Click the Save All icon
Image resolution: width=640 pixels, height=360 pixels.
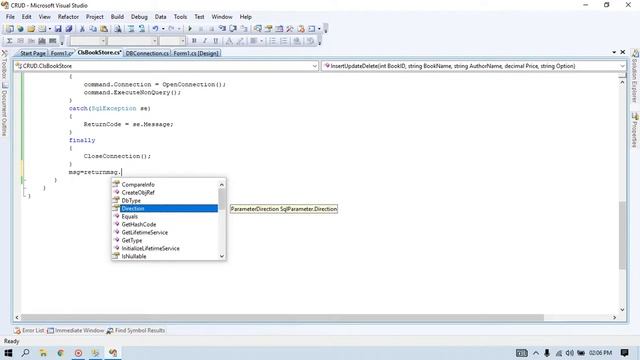[x=69, y=29]
